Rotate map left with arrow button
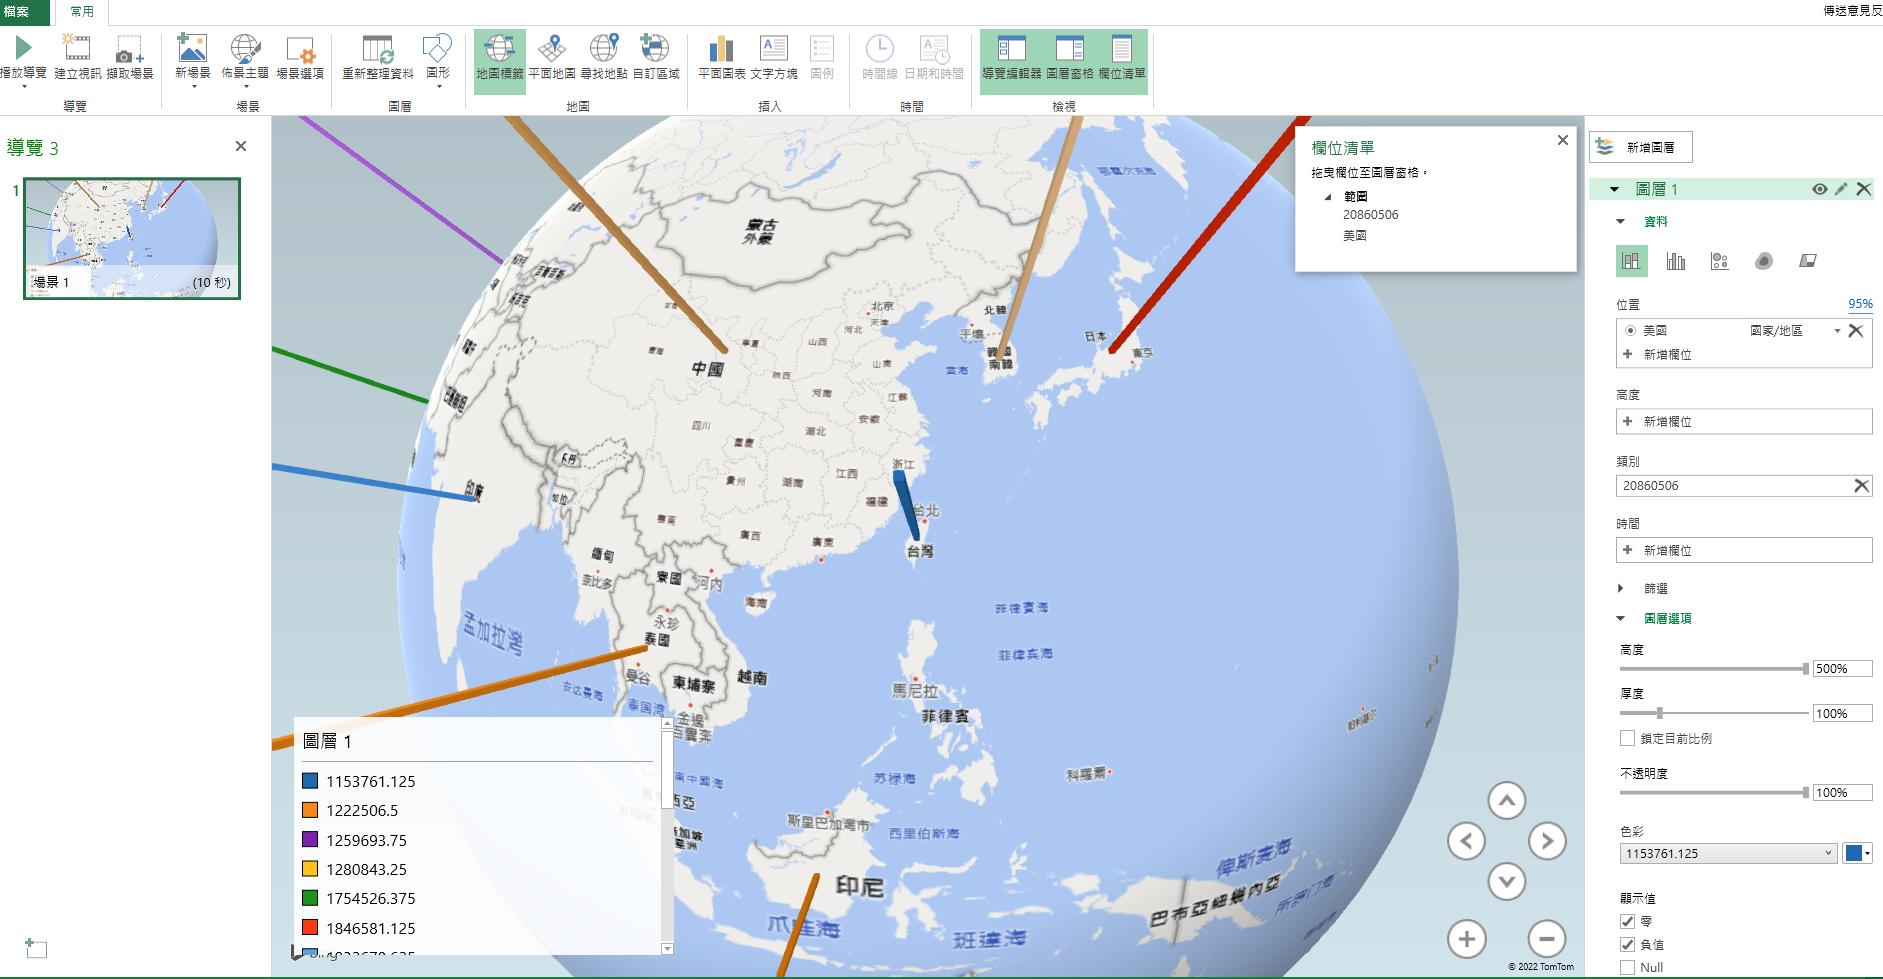Image resolution: width=1883 pixels, height=979 pixels. pyautogui.click(x=1466, y=841)
